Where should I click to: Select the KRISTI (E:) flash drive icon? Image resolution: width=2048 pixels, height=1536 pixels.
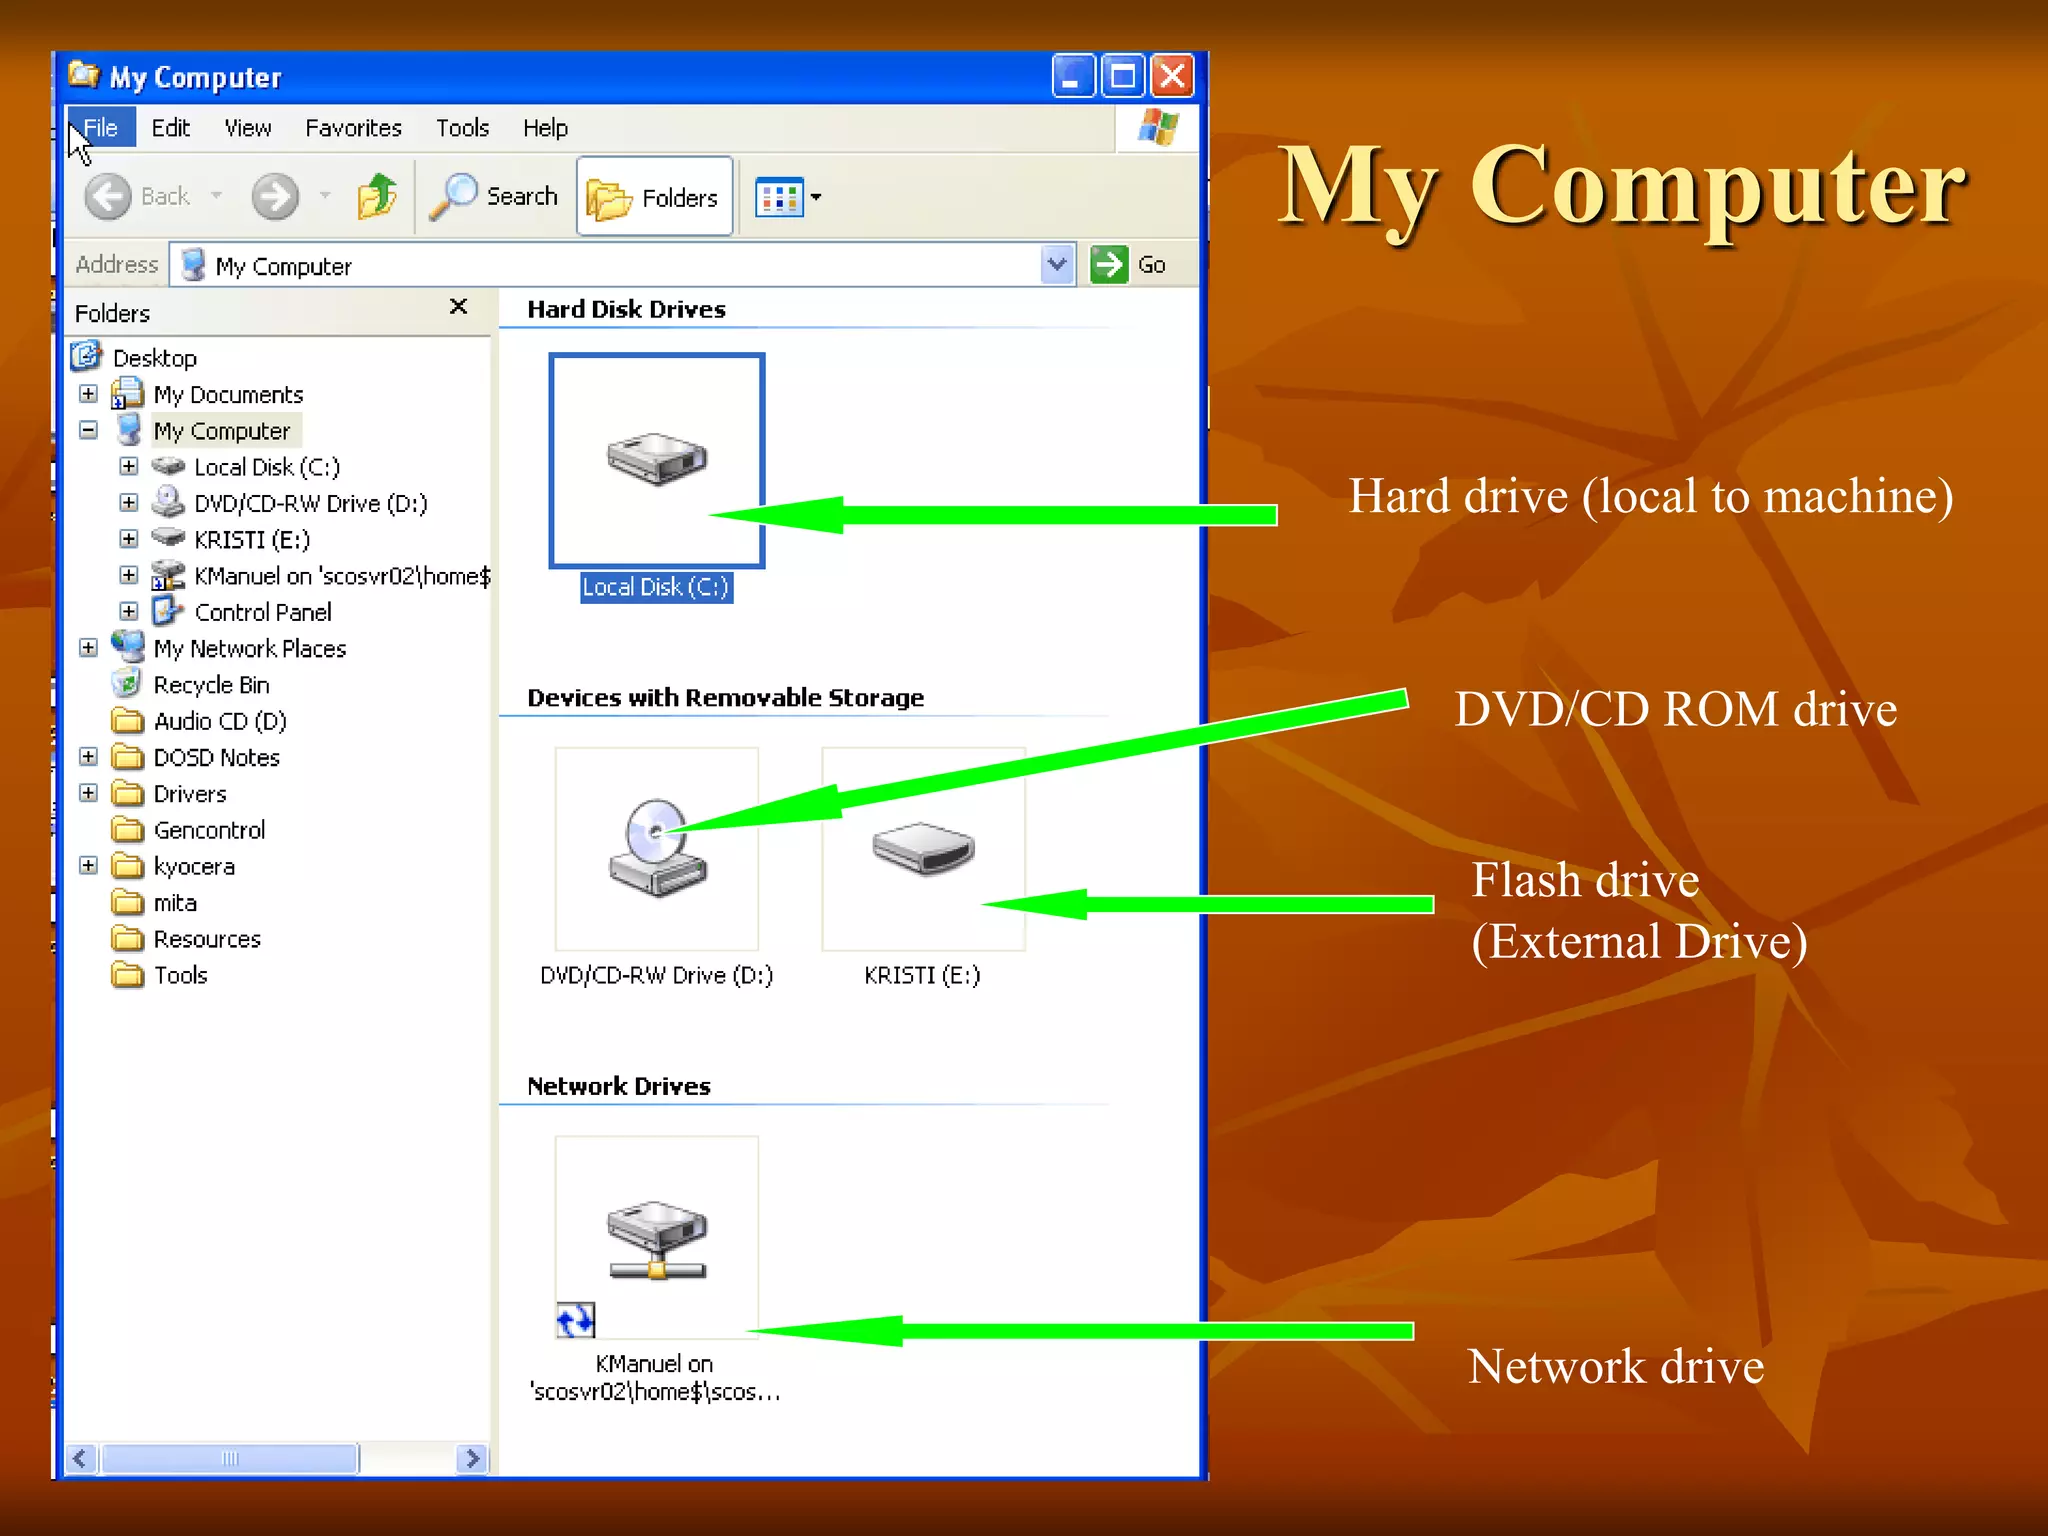(923, 849)
